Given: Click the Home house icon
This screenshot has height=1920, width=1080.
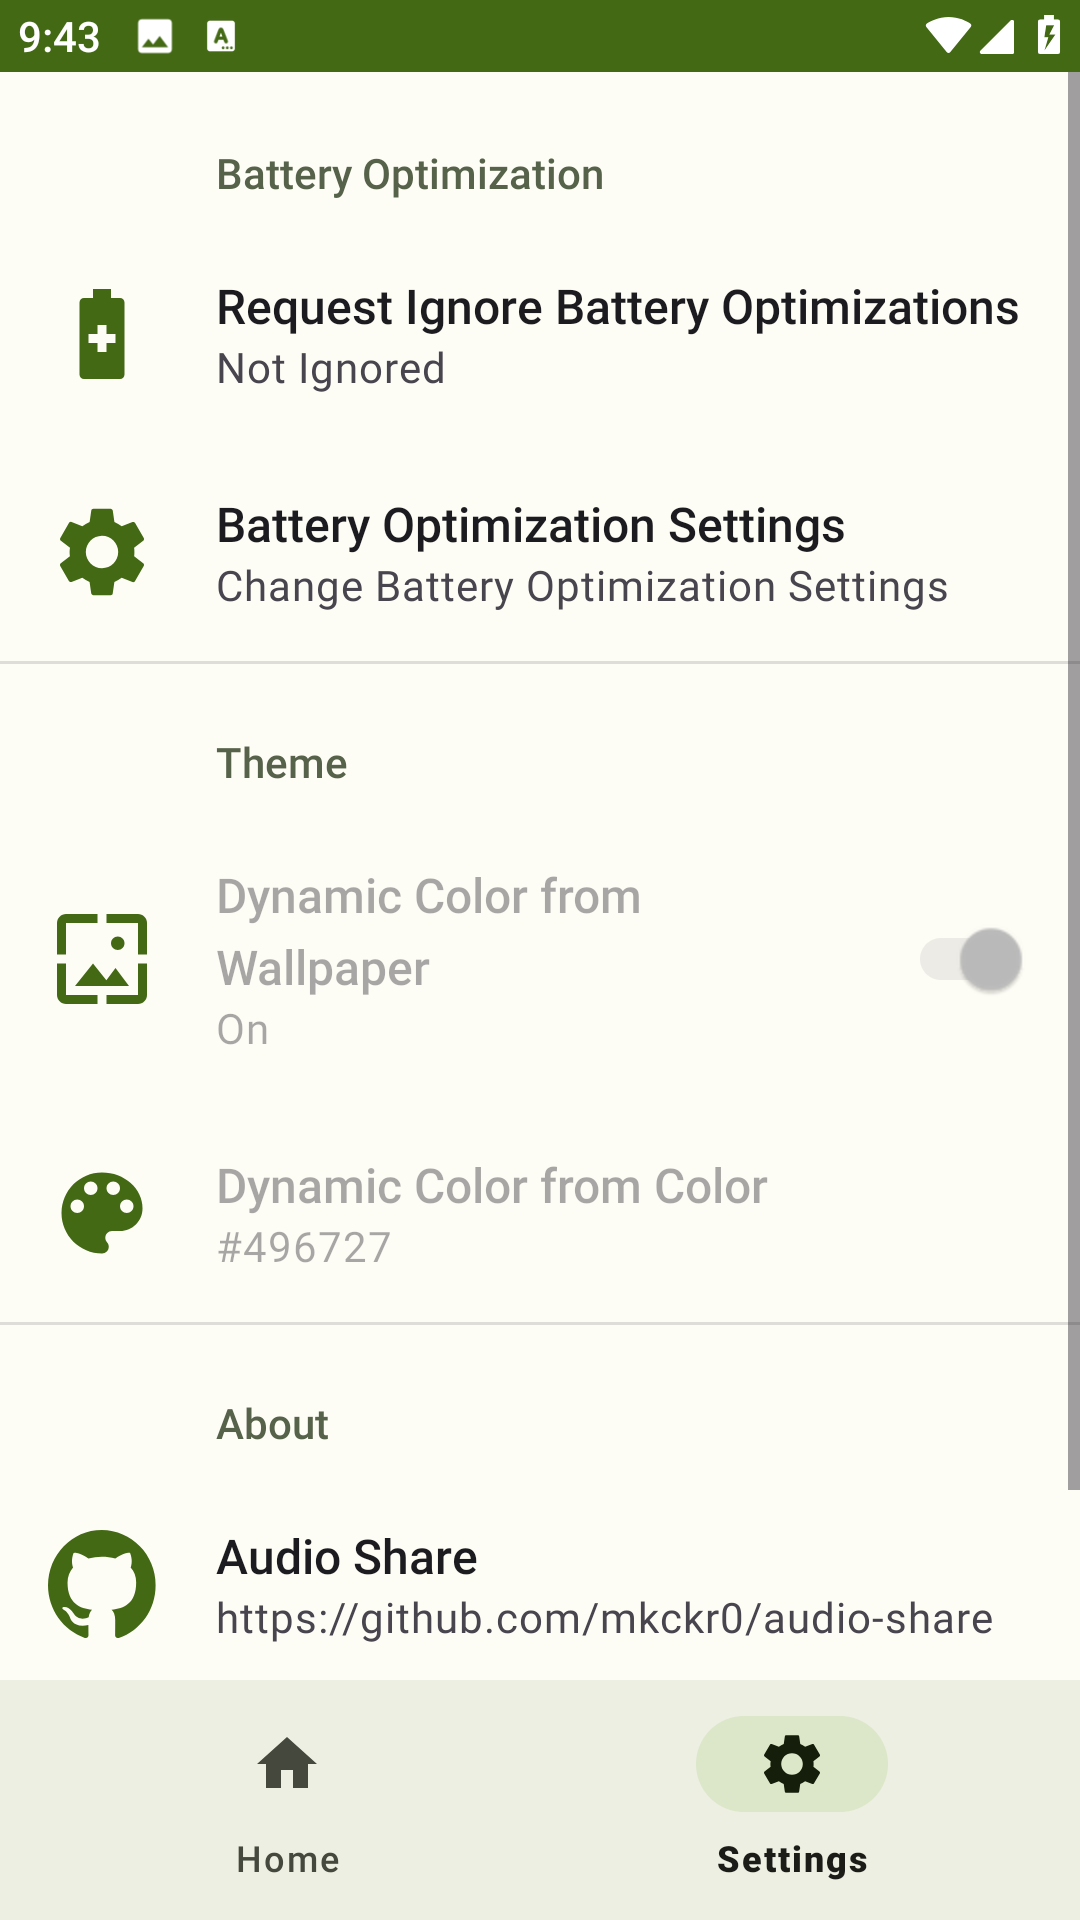Looking at the screenshot, I should tap(287, 1764).
